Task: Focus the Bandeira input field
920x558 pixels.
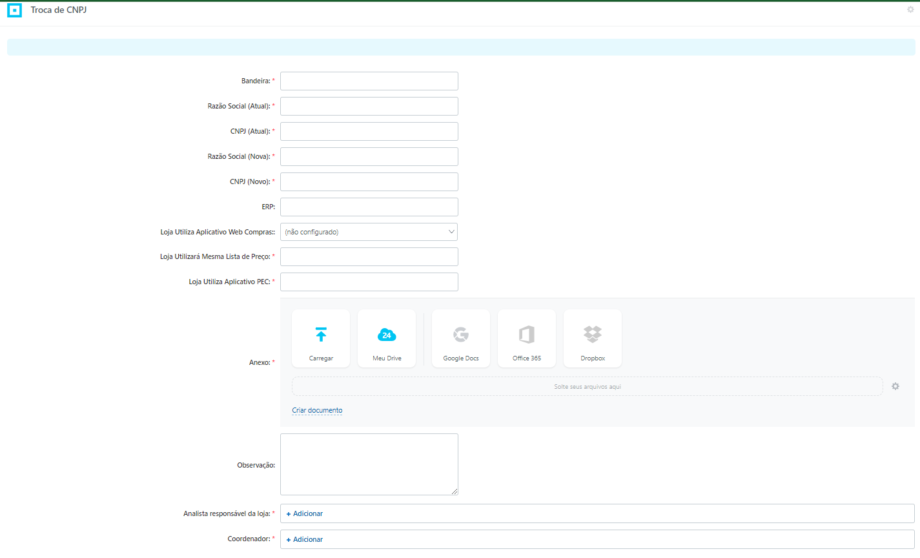Action: [369, 81]
